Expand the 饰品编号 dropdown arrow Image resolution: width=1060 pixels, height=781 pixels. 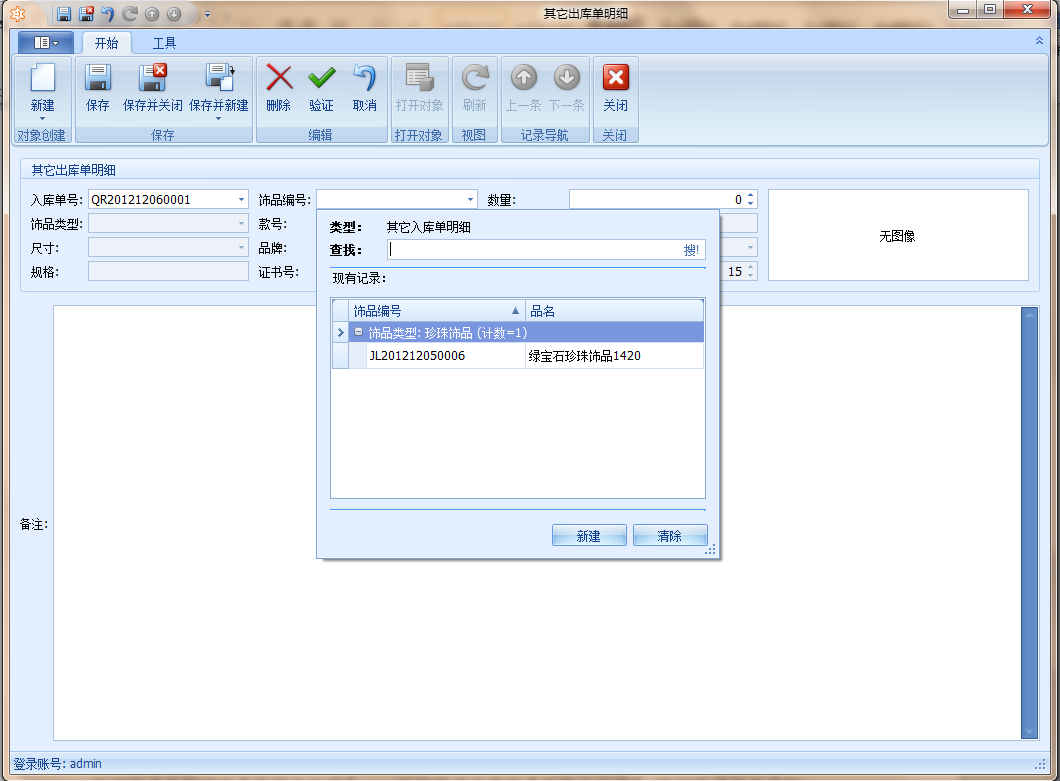click(471, 199)
